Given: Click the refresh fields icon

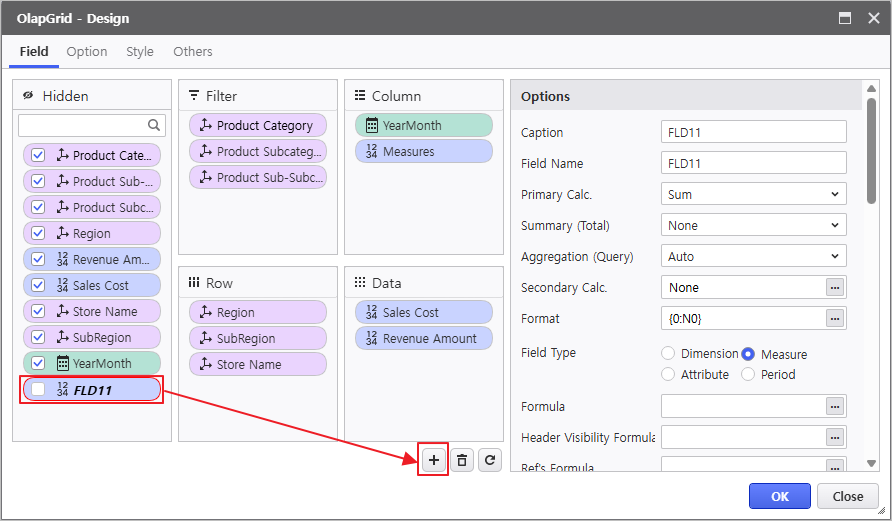Looking at the screenshot, I should click(489, 460).
